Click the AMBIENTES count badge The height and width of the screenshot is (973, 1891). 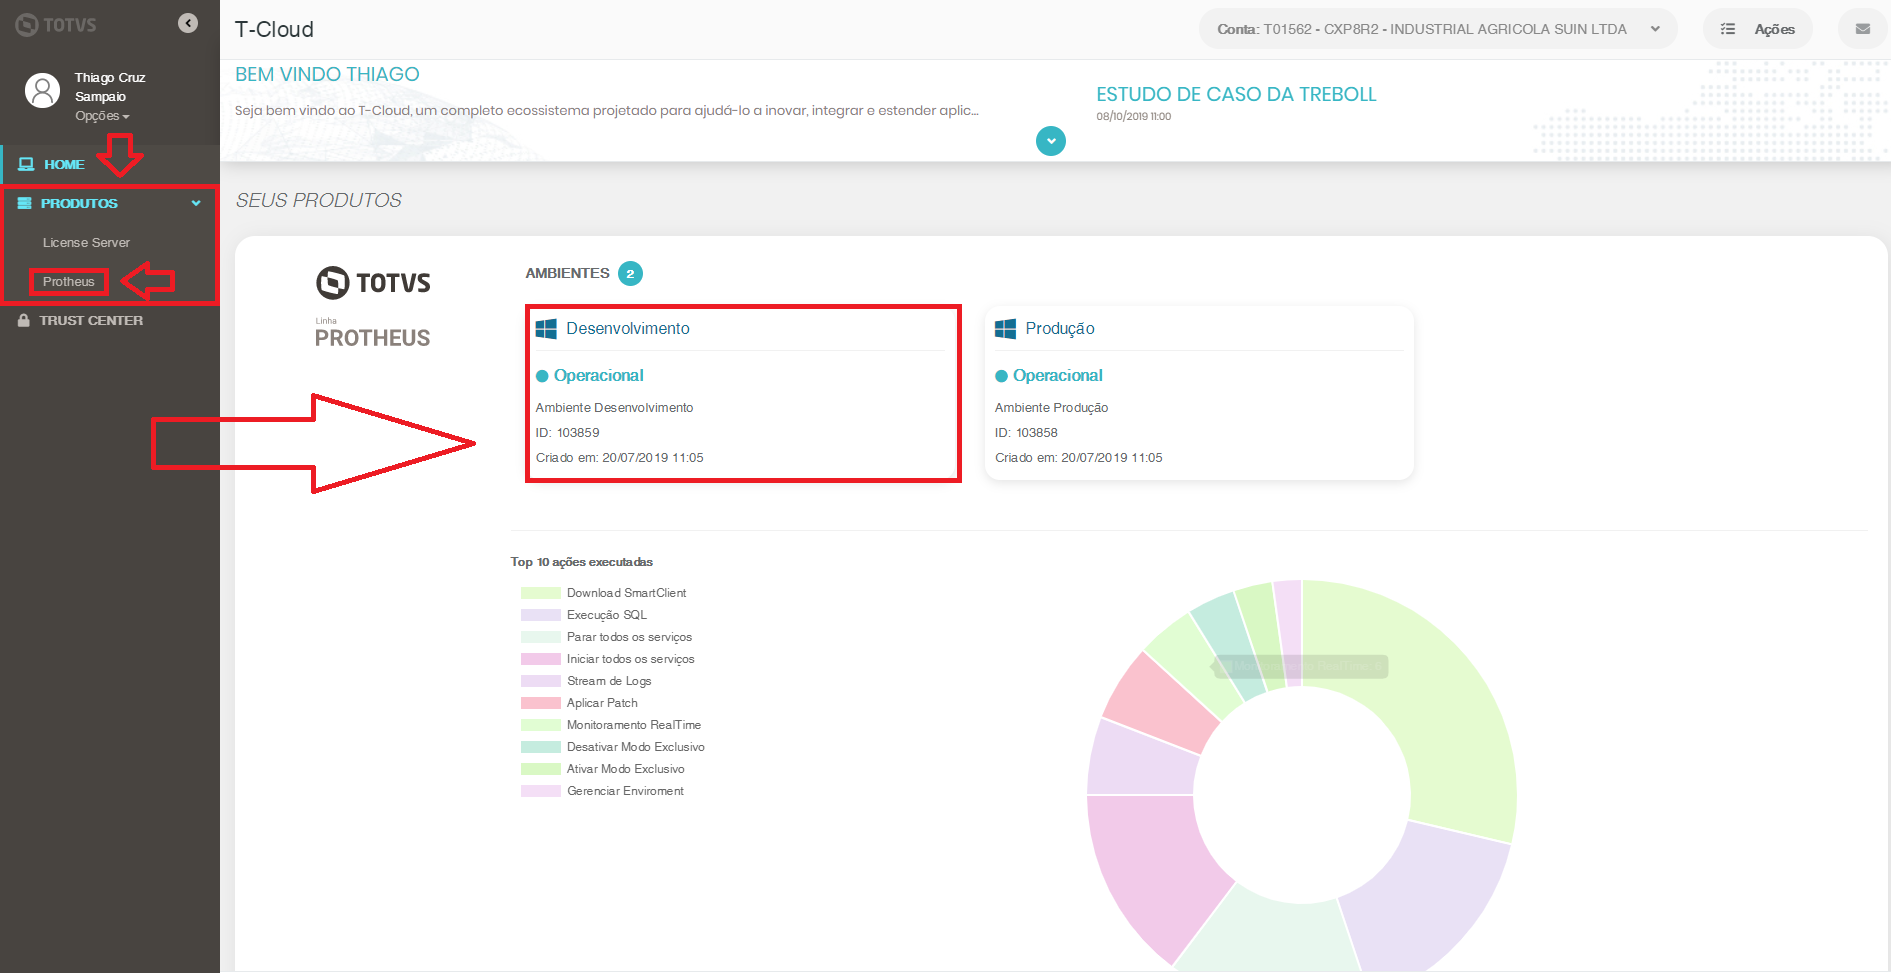tap(630, 273)
